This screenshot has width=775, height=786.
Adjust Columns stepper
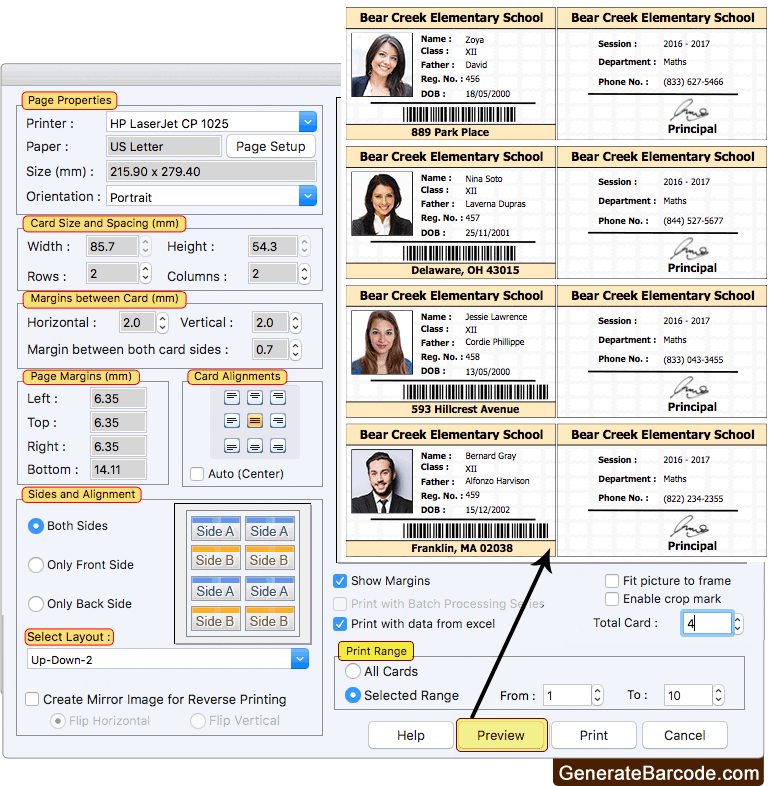click(304, 274)
